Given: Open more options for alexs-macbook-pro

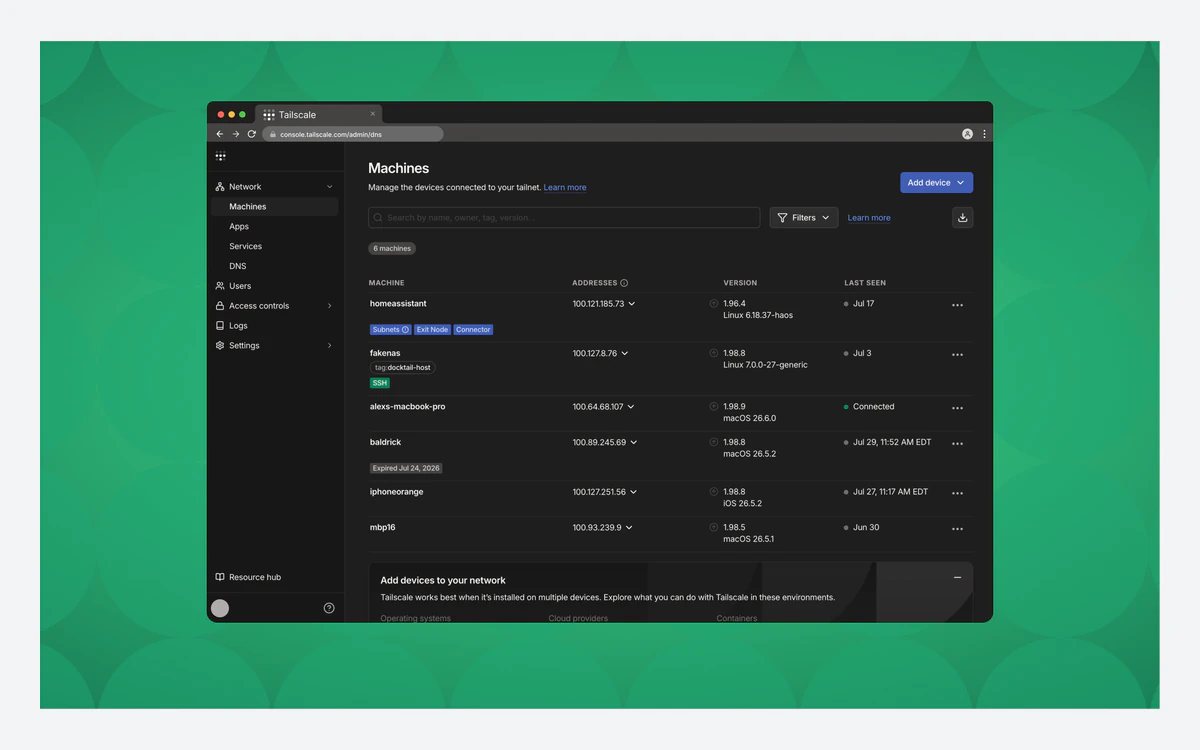Looking at the screenshot, I should click(x=957, y=408).
